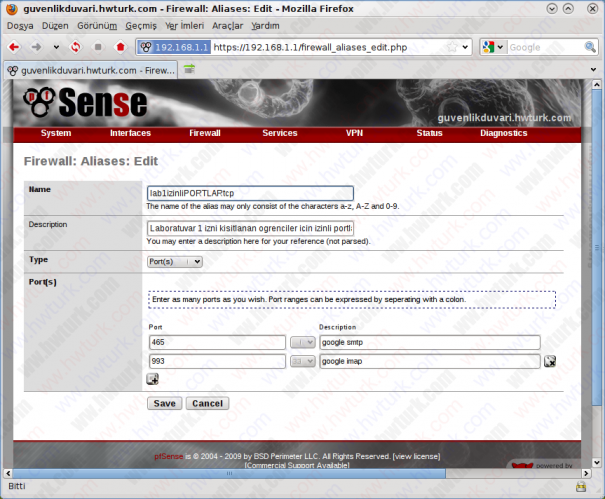Open the Firewall navigation menu
This screenshot has width=605, height=499.
(205, 133)
